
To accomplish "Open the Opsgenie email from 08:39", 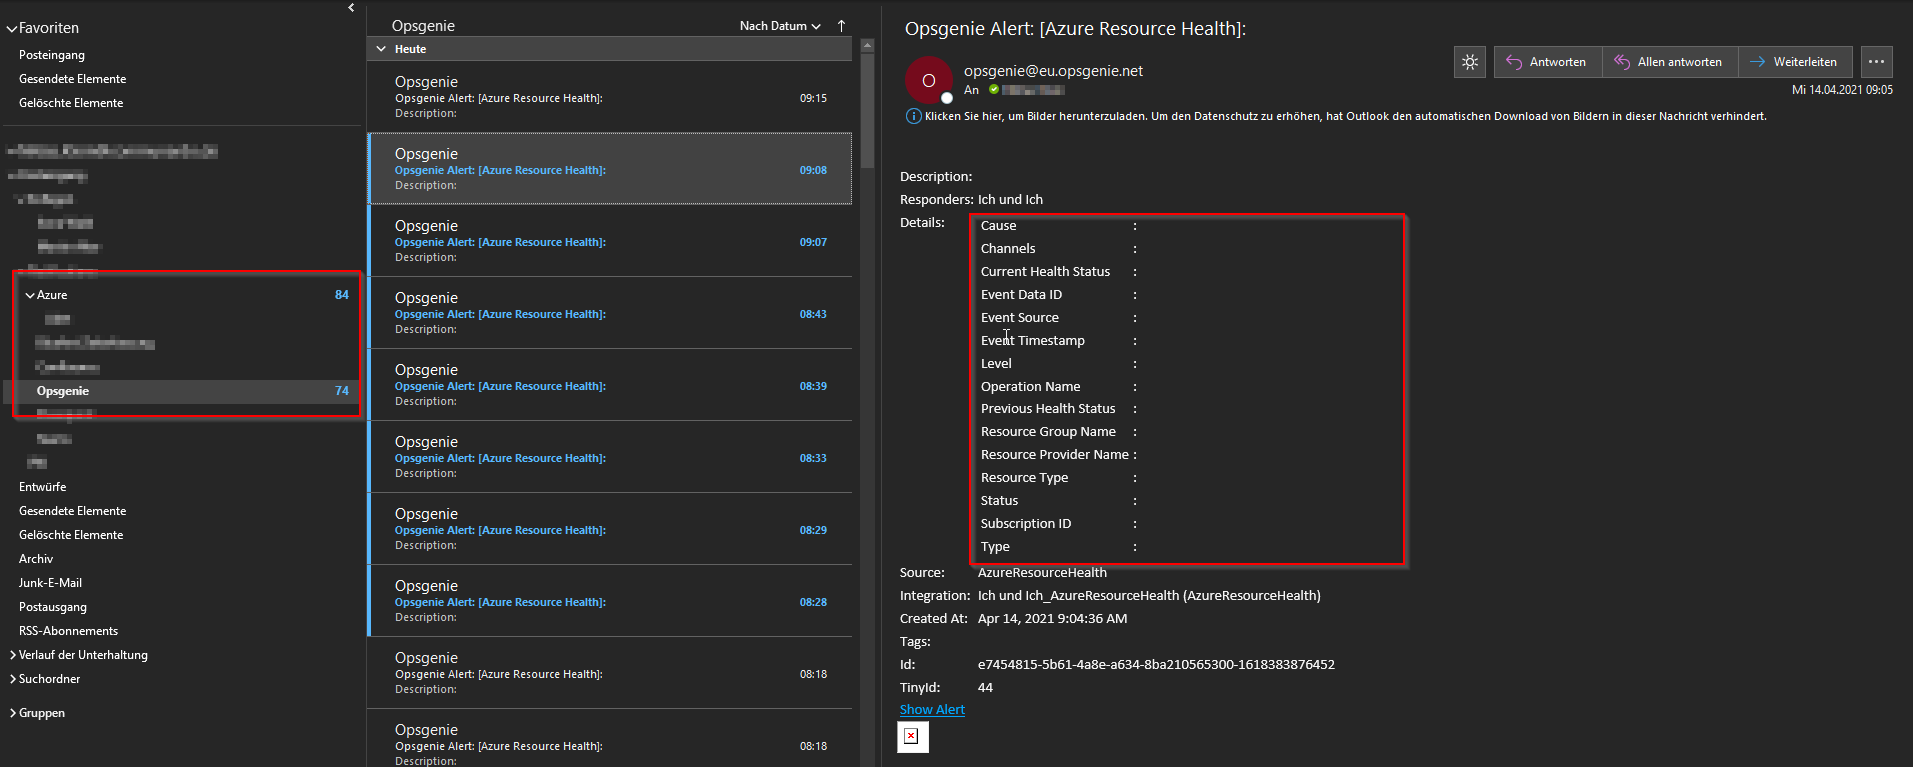I will (609, 385).
